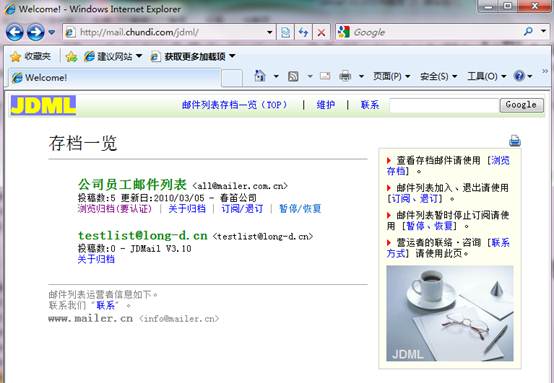Viewport: 554px width, 383px height.
Task: Open the 暂停/恢复 link in list entry
Action: 300,208
